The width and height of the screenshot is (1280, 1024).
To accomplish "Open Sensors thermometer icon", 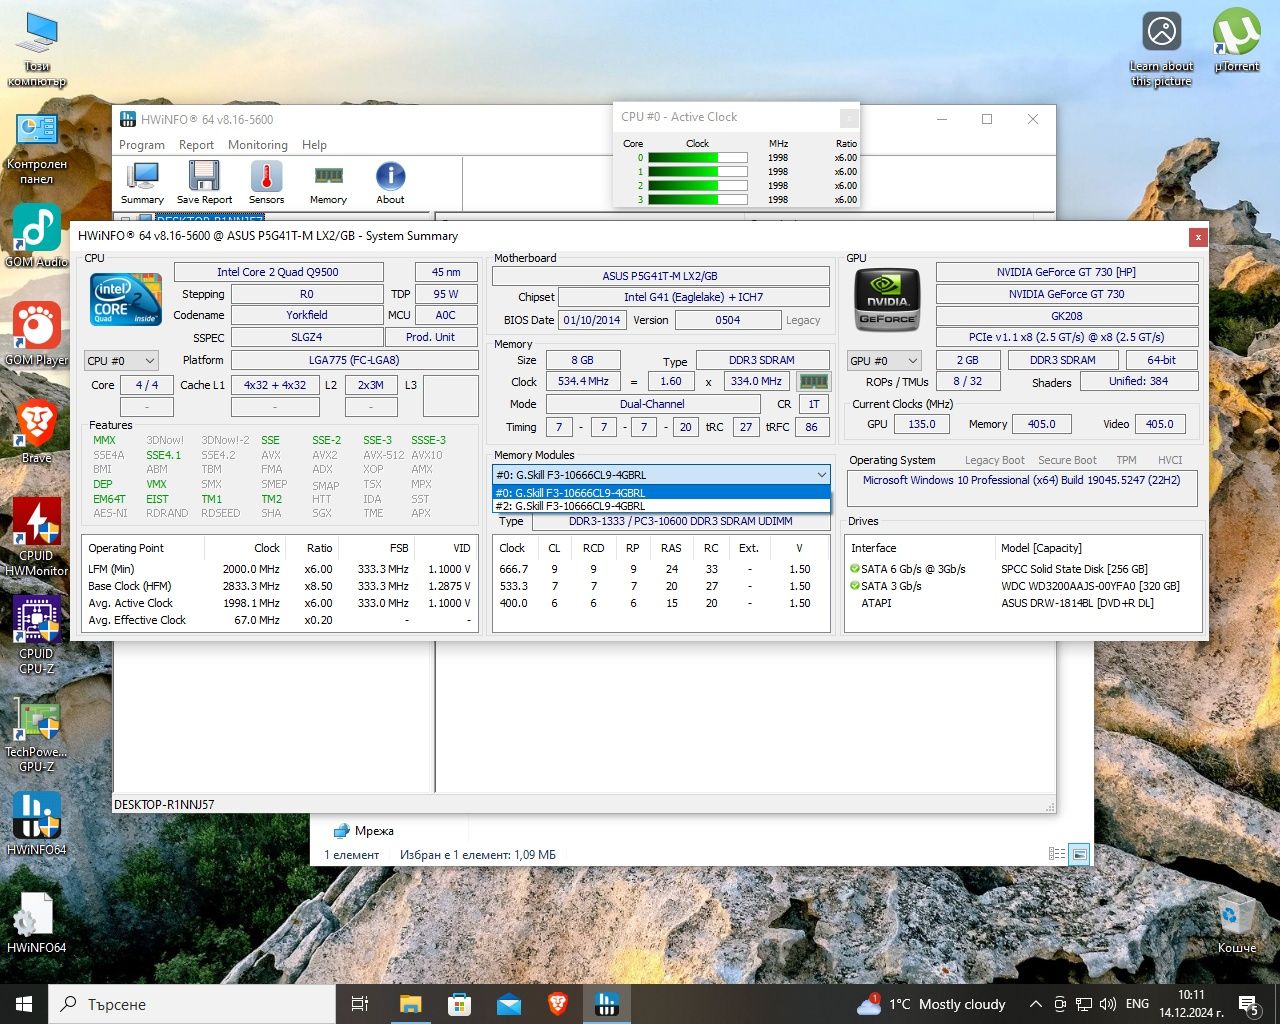I will click(x=266, y=183).
